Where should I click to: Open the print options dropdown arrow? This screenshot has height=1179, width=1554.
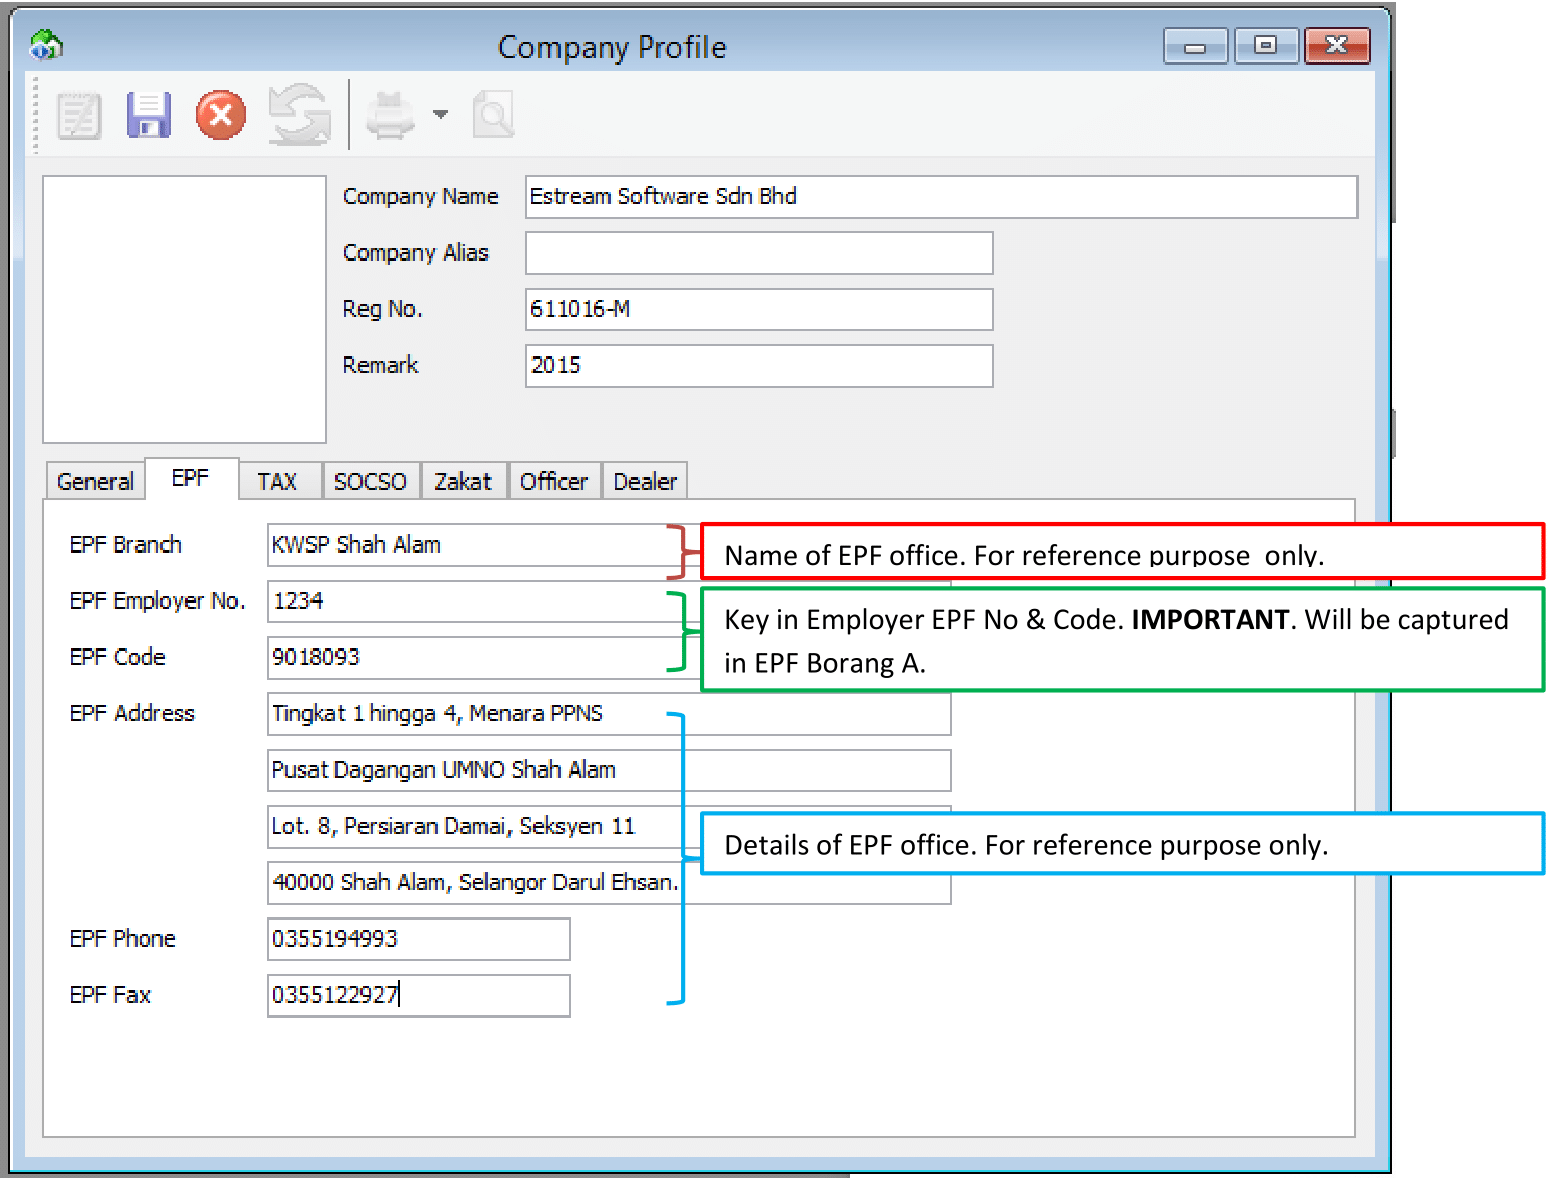pos(440,115)
